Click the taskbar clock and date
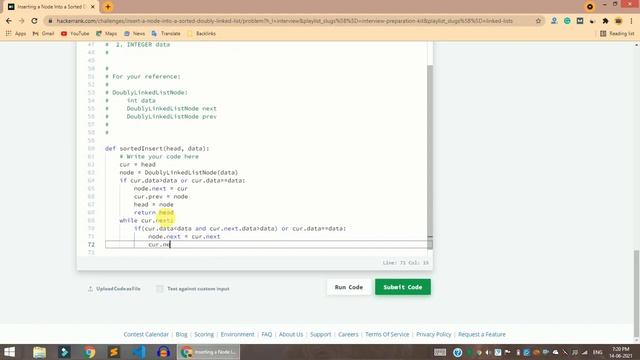Viewport: 640px width, 360px height. point(621,352)
